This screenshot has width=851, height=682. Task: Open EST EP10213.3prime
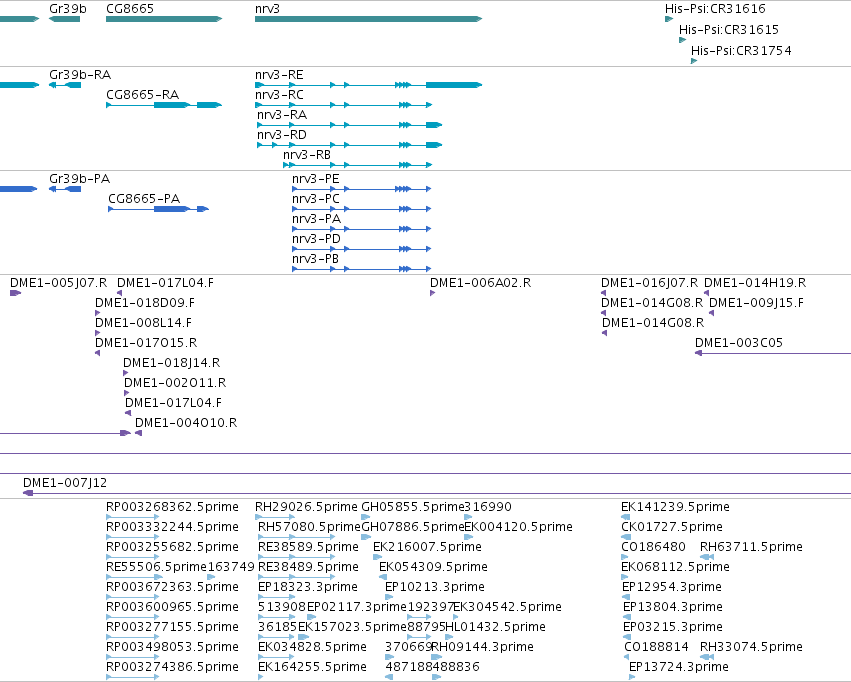[434, 587]
